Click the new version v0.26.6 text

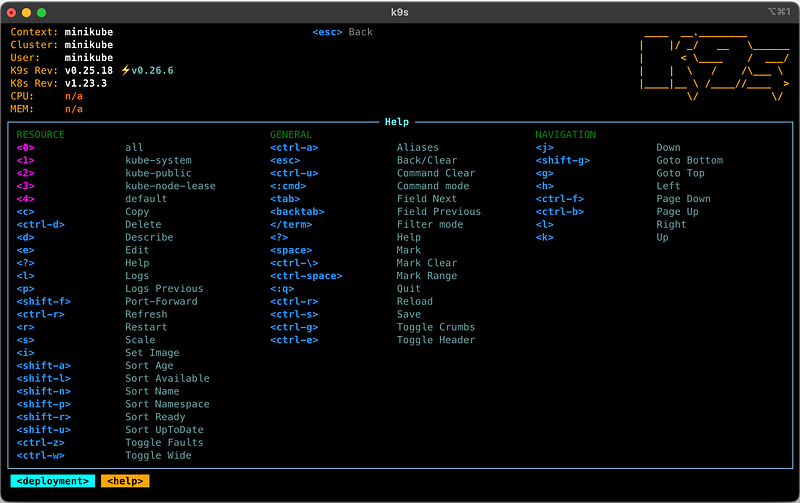pyautogui.click(x=153, y=70)
